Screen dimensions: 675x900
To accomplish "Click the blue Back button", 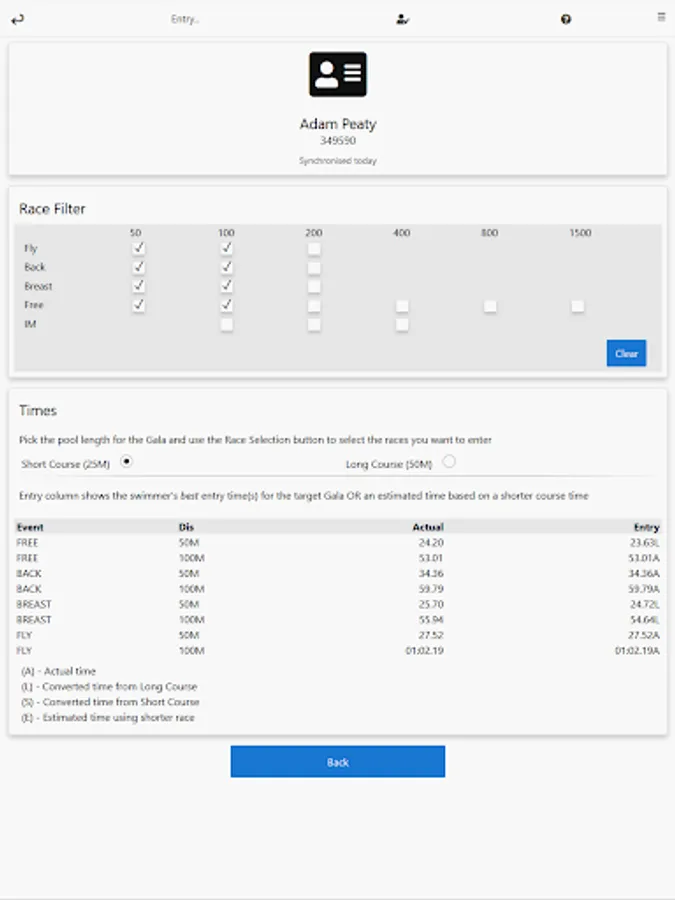I will click(338, 762).
